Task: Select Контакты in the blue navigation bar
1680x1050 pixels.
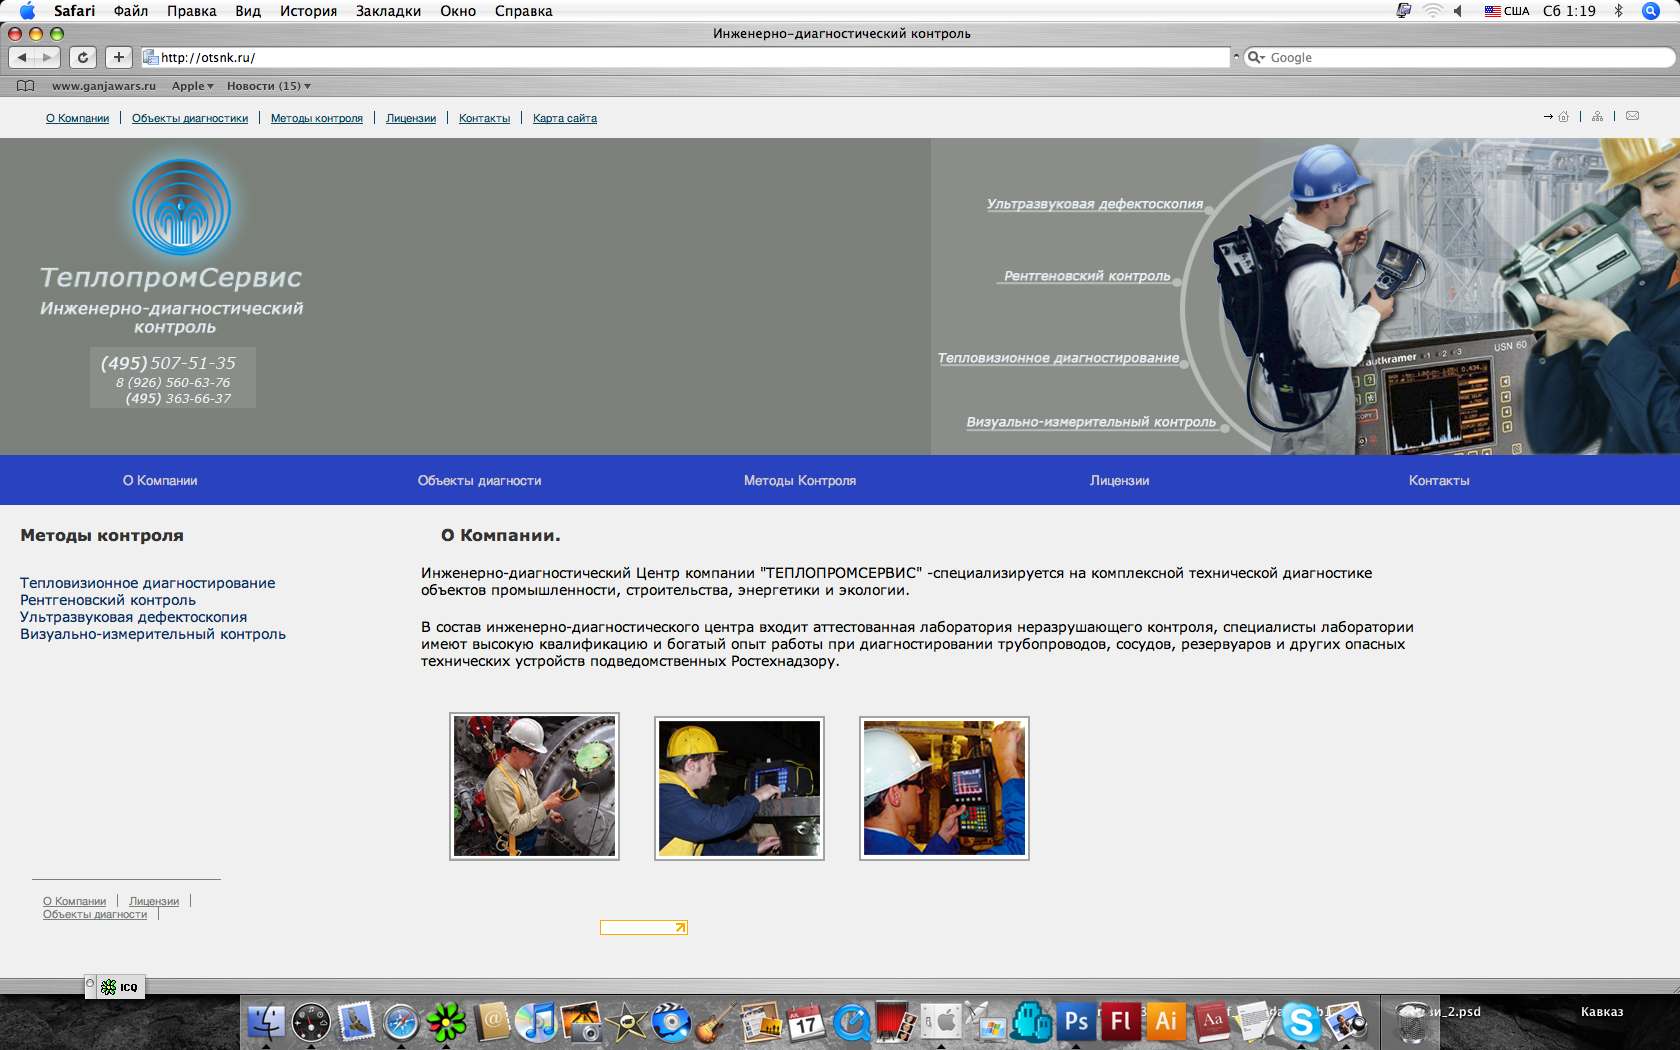Action: point(1439,481)
